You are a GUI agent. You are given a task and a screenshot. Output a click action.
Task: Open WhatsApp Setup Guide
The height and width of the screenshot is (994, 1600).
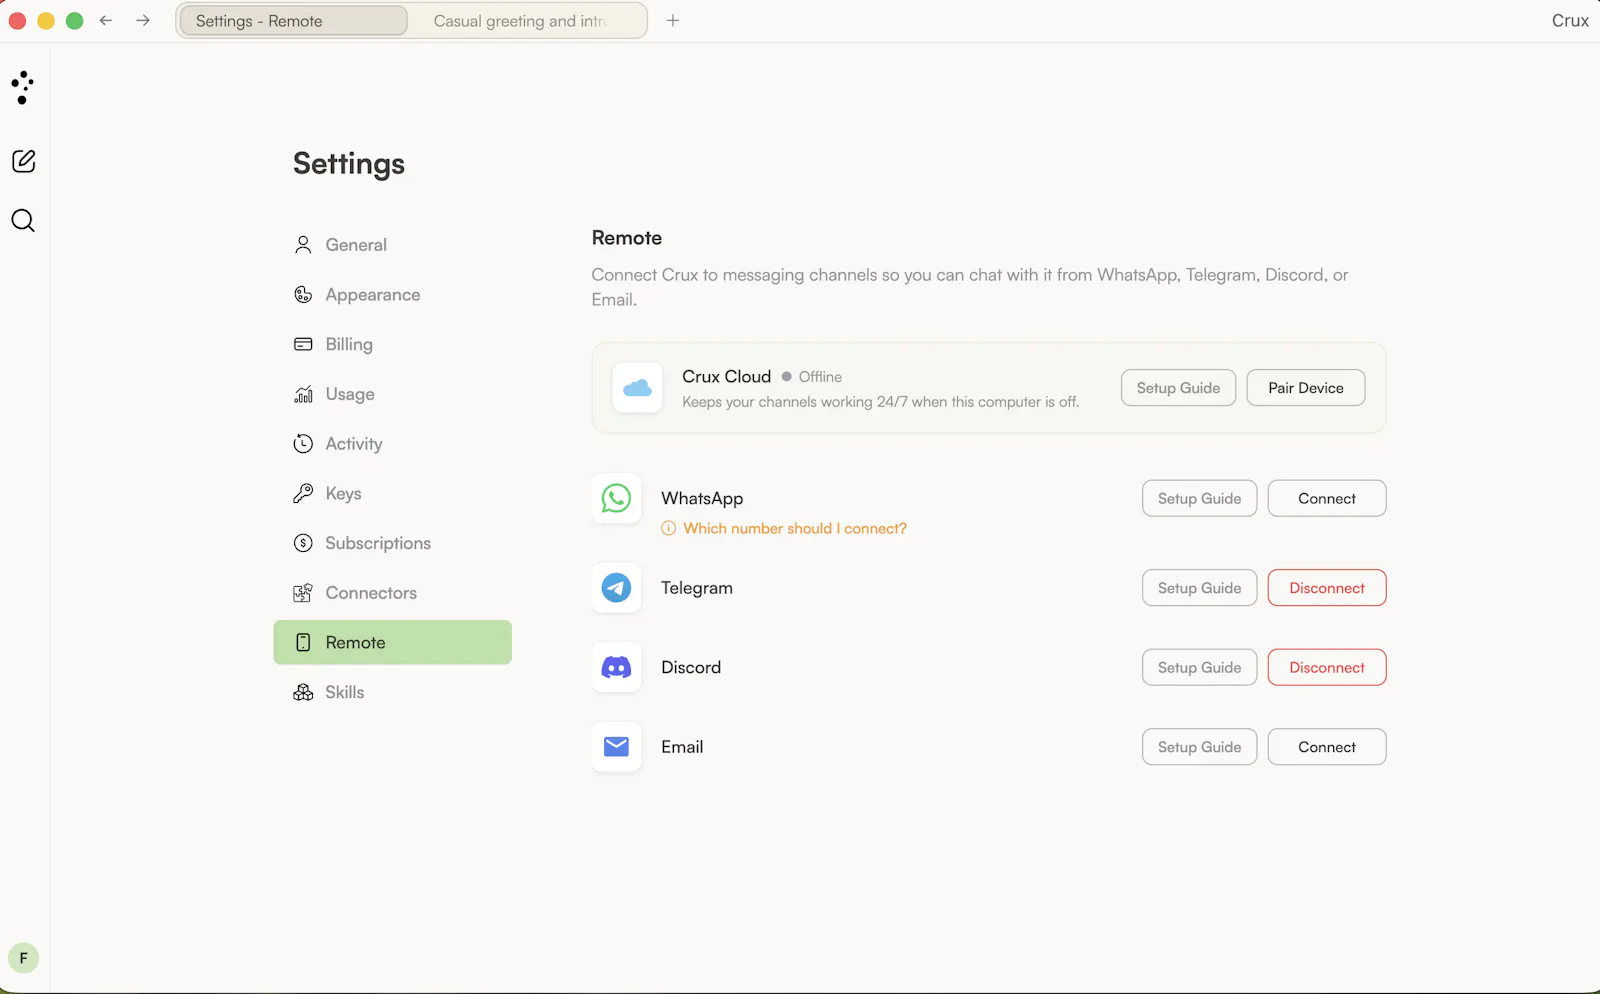1199,498
